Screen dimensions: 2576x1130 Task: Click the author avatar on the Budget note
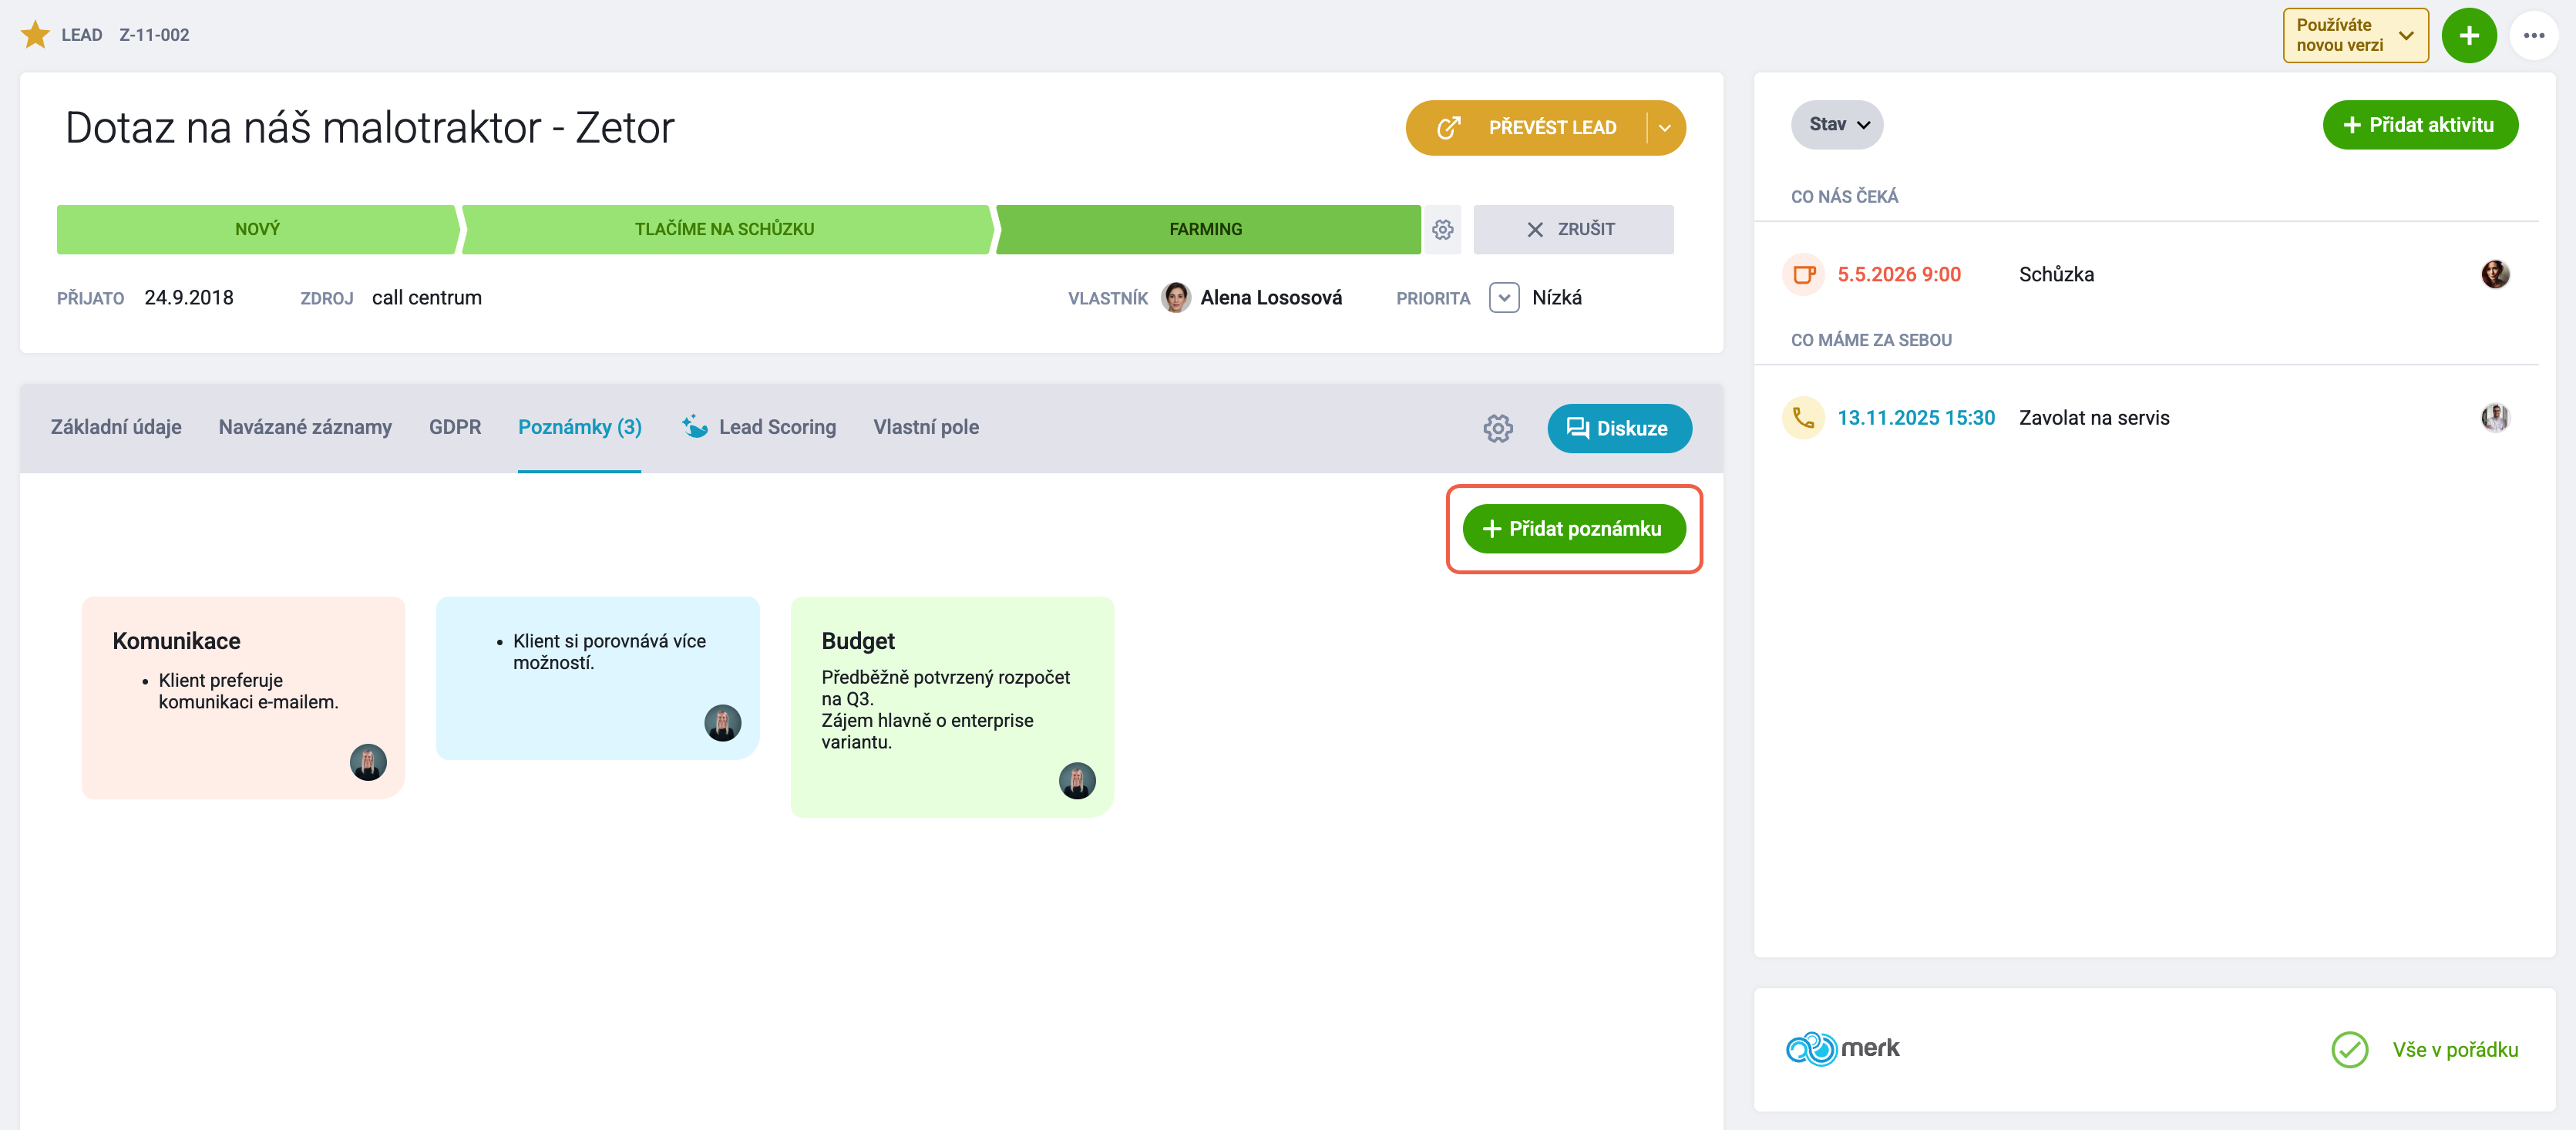click(x=1077, y=780)
